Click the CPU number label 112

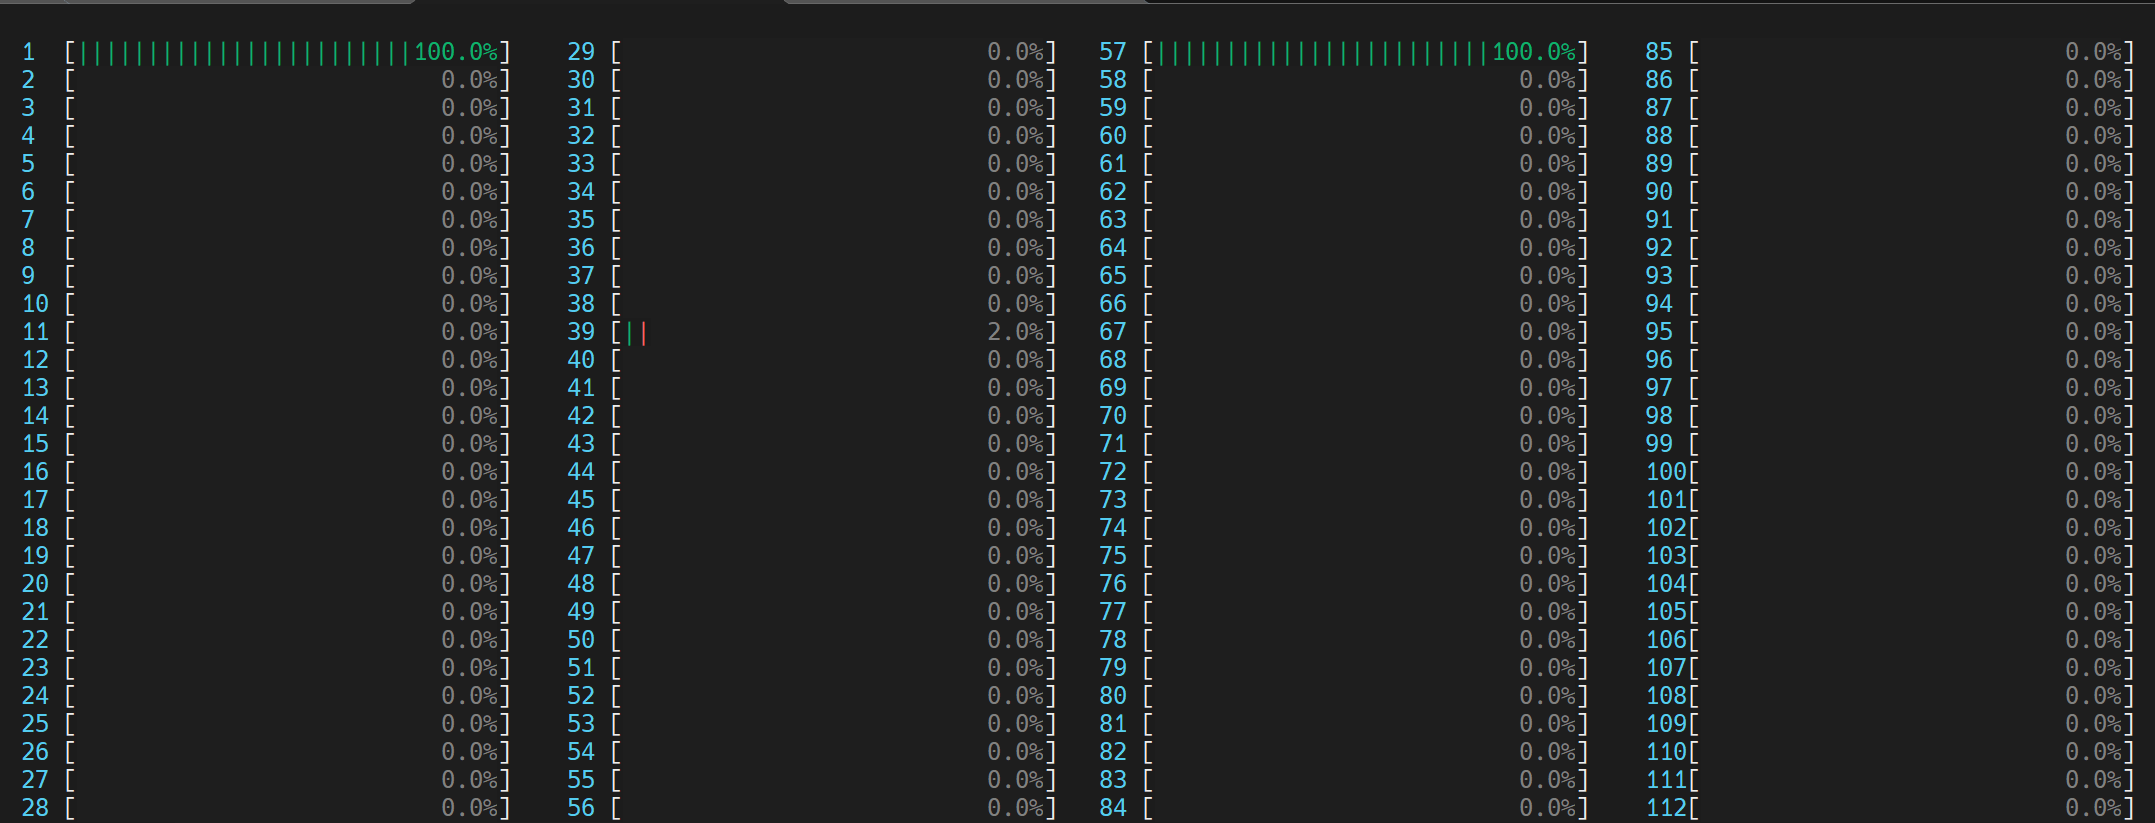pos(1666,808)
